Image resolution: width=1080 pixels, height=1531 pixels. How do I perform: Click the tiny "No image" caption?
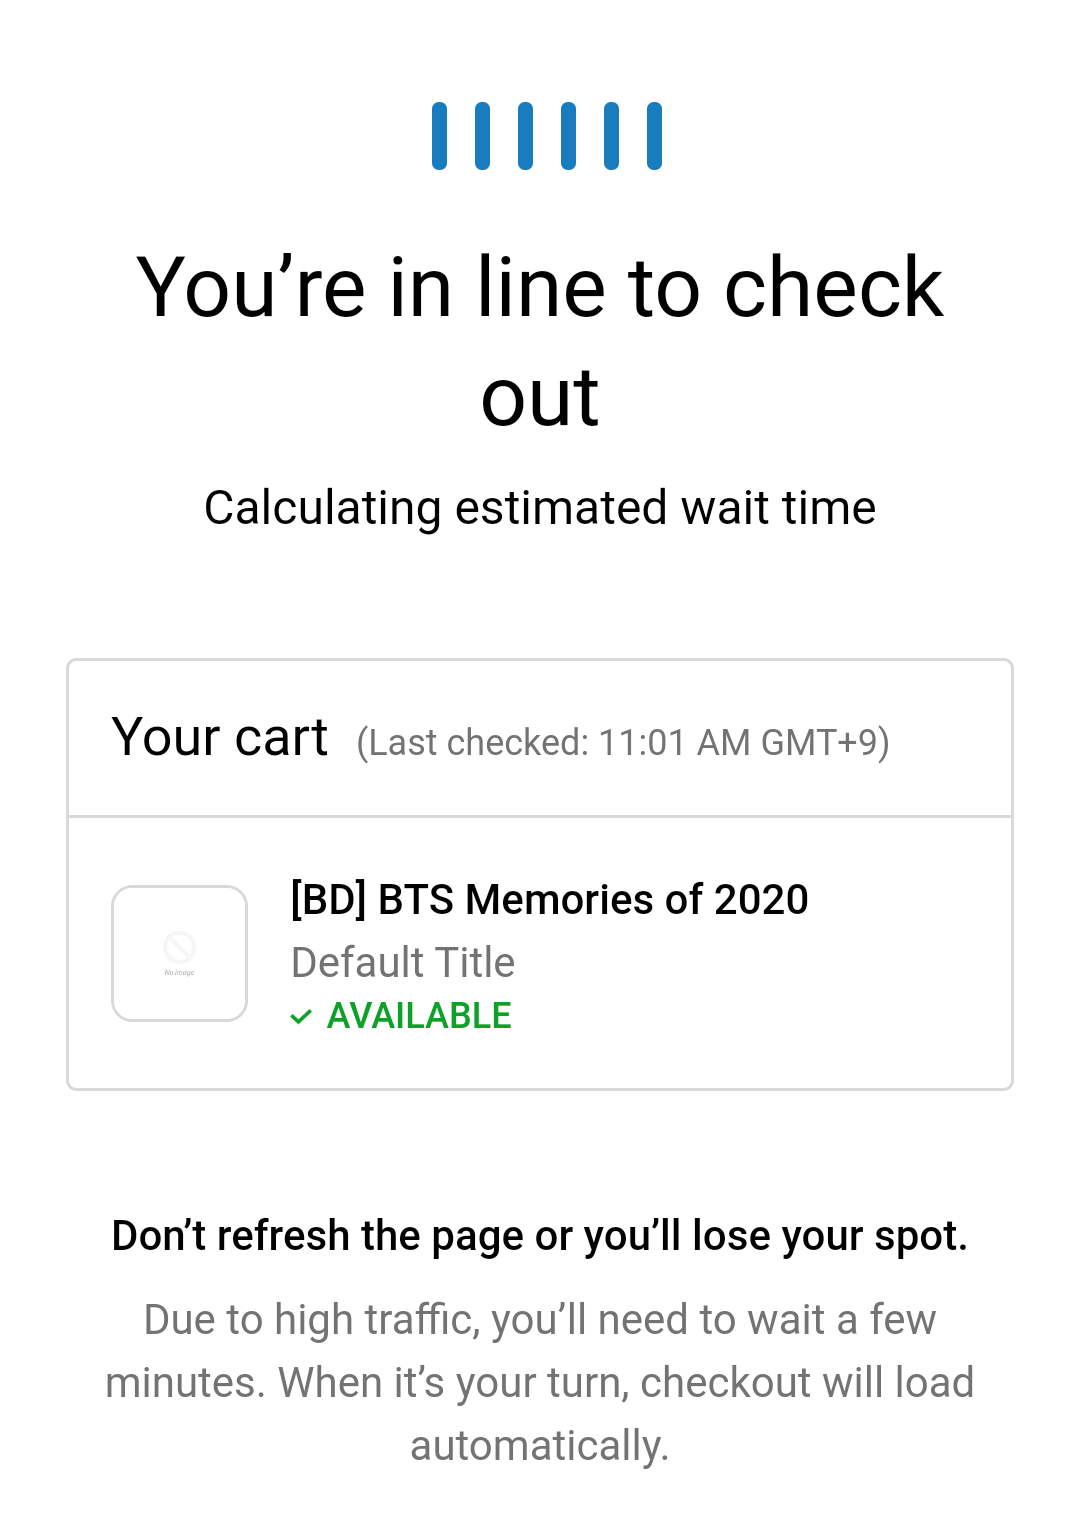[x=180, y=972]
